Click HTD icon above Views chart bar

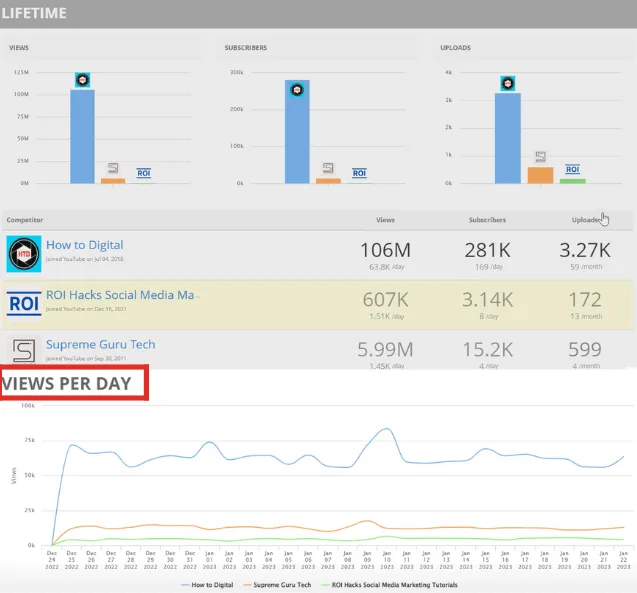pos(82,80)
